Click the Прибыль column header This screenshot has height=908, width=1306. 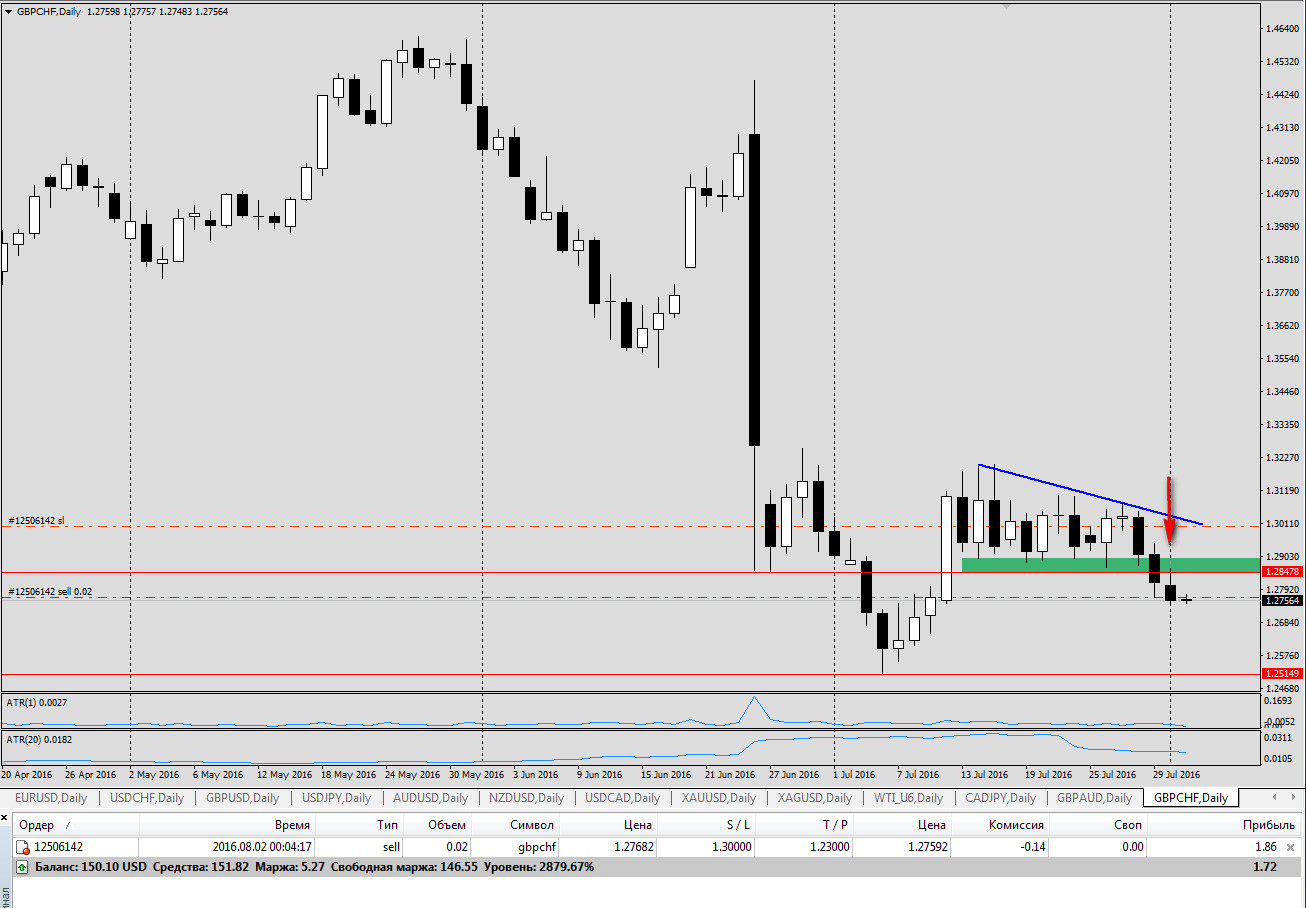[1225, 825]
